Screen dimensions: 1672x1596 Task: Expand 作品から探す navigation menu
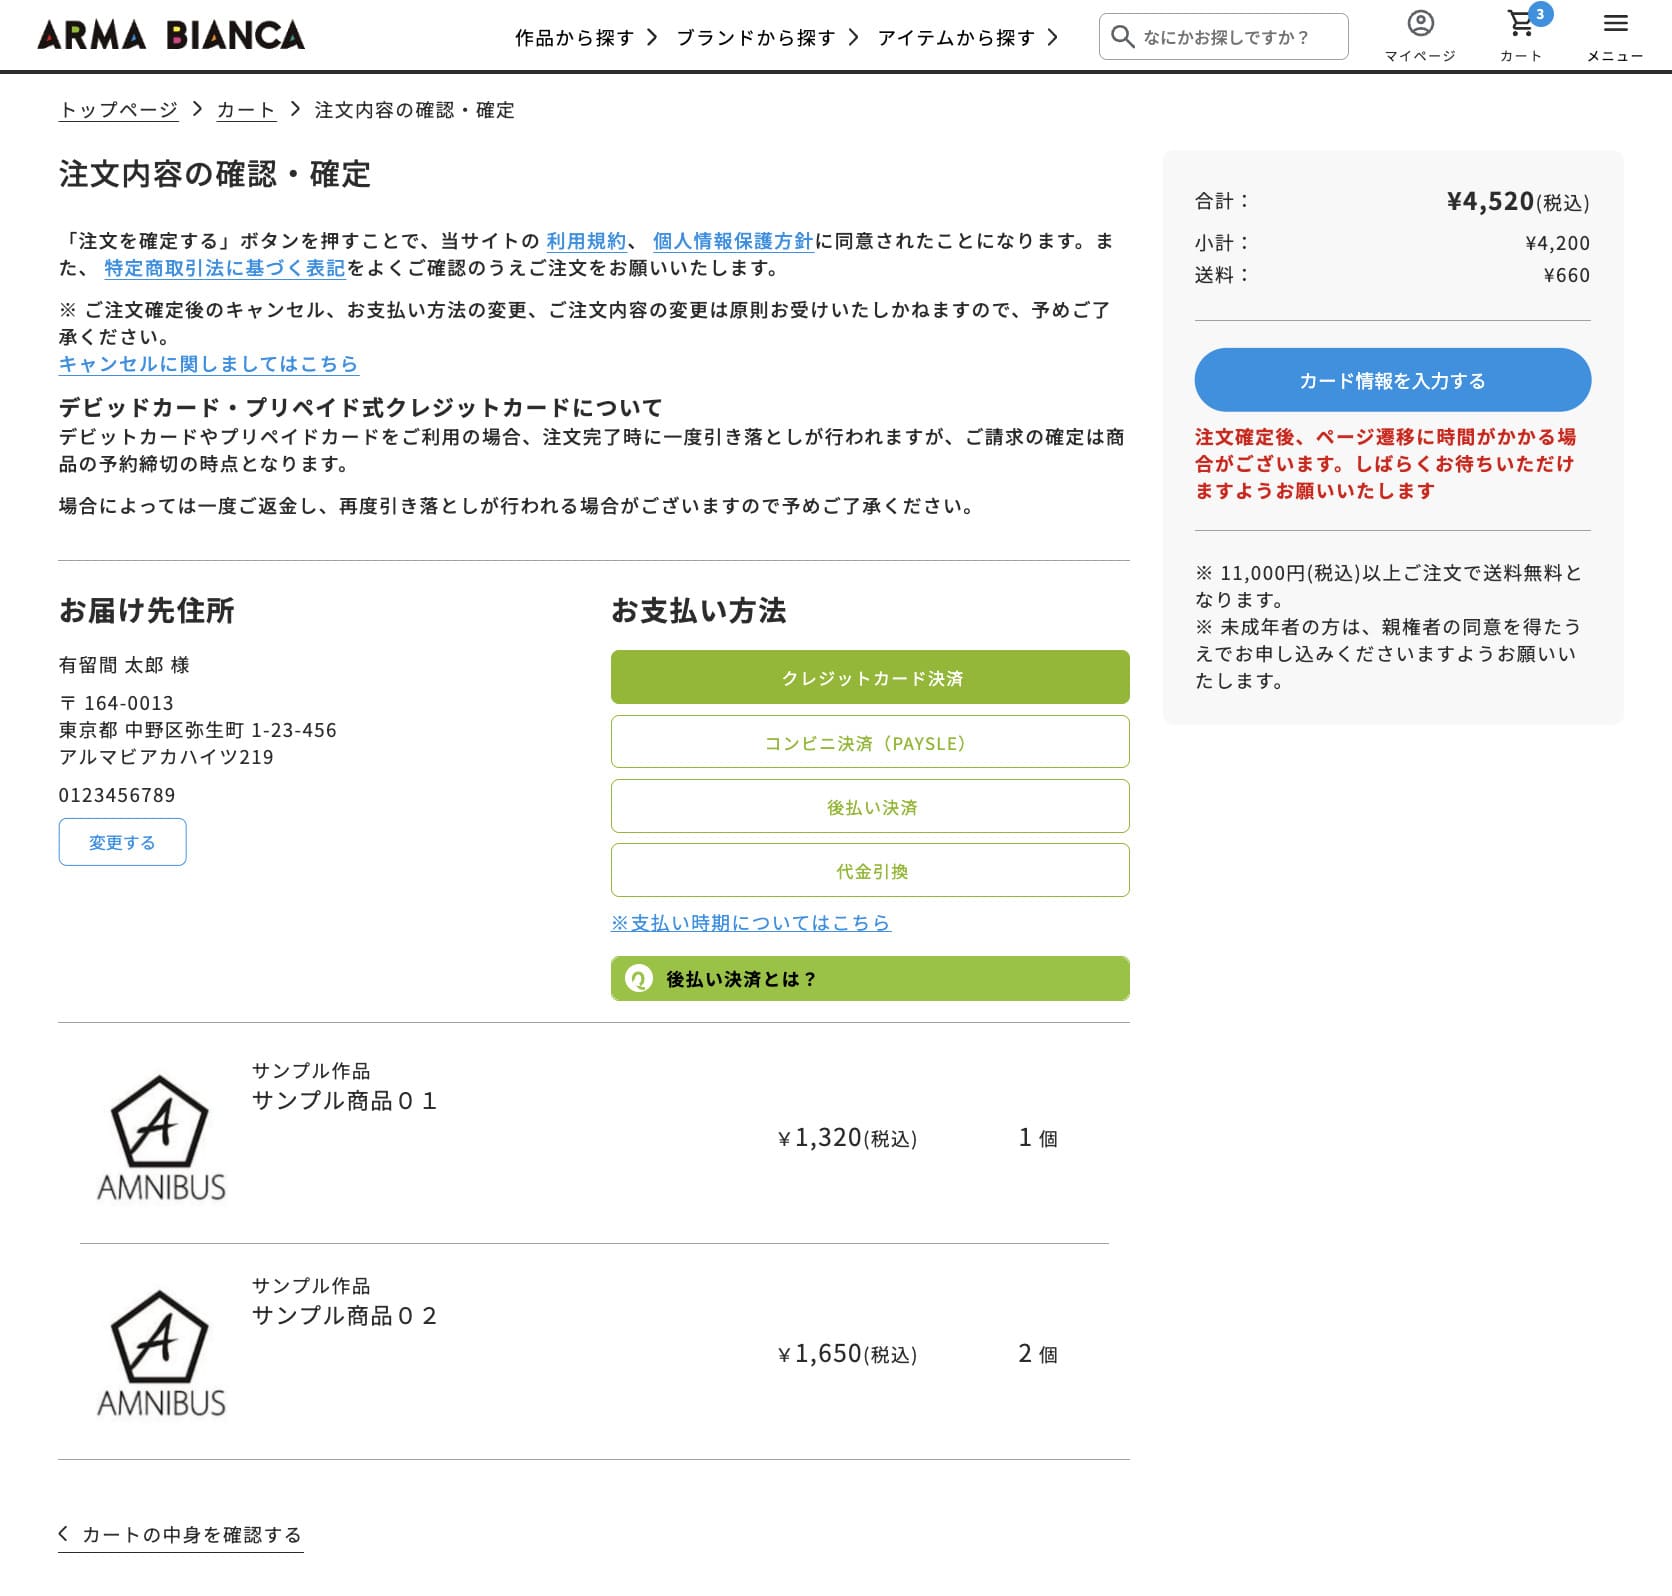pos(585,38)
